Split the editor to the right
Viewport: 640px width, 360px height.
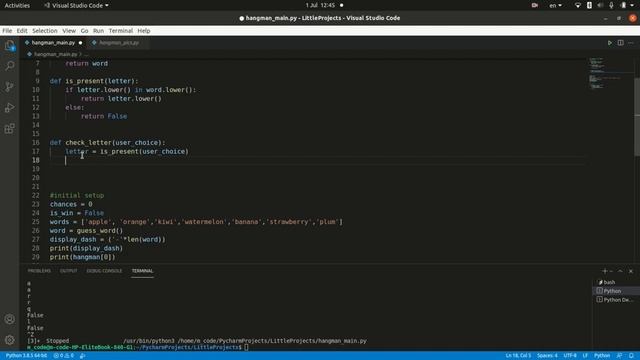coord(620,42)
